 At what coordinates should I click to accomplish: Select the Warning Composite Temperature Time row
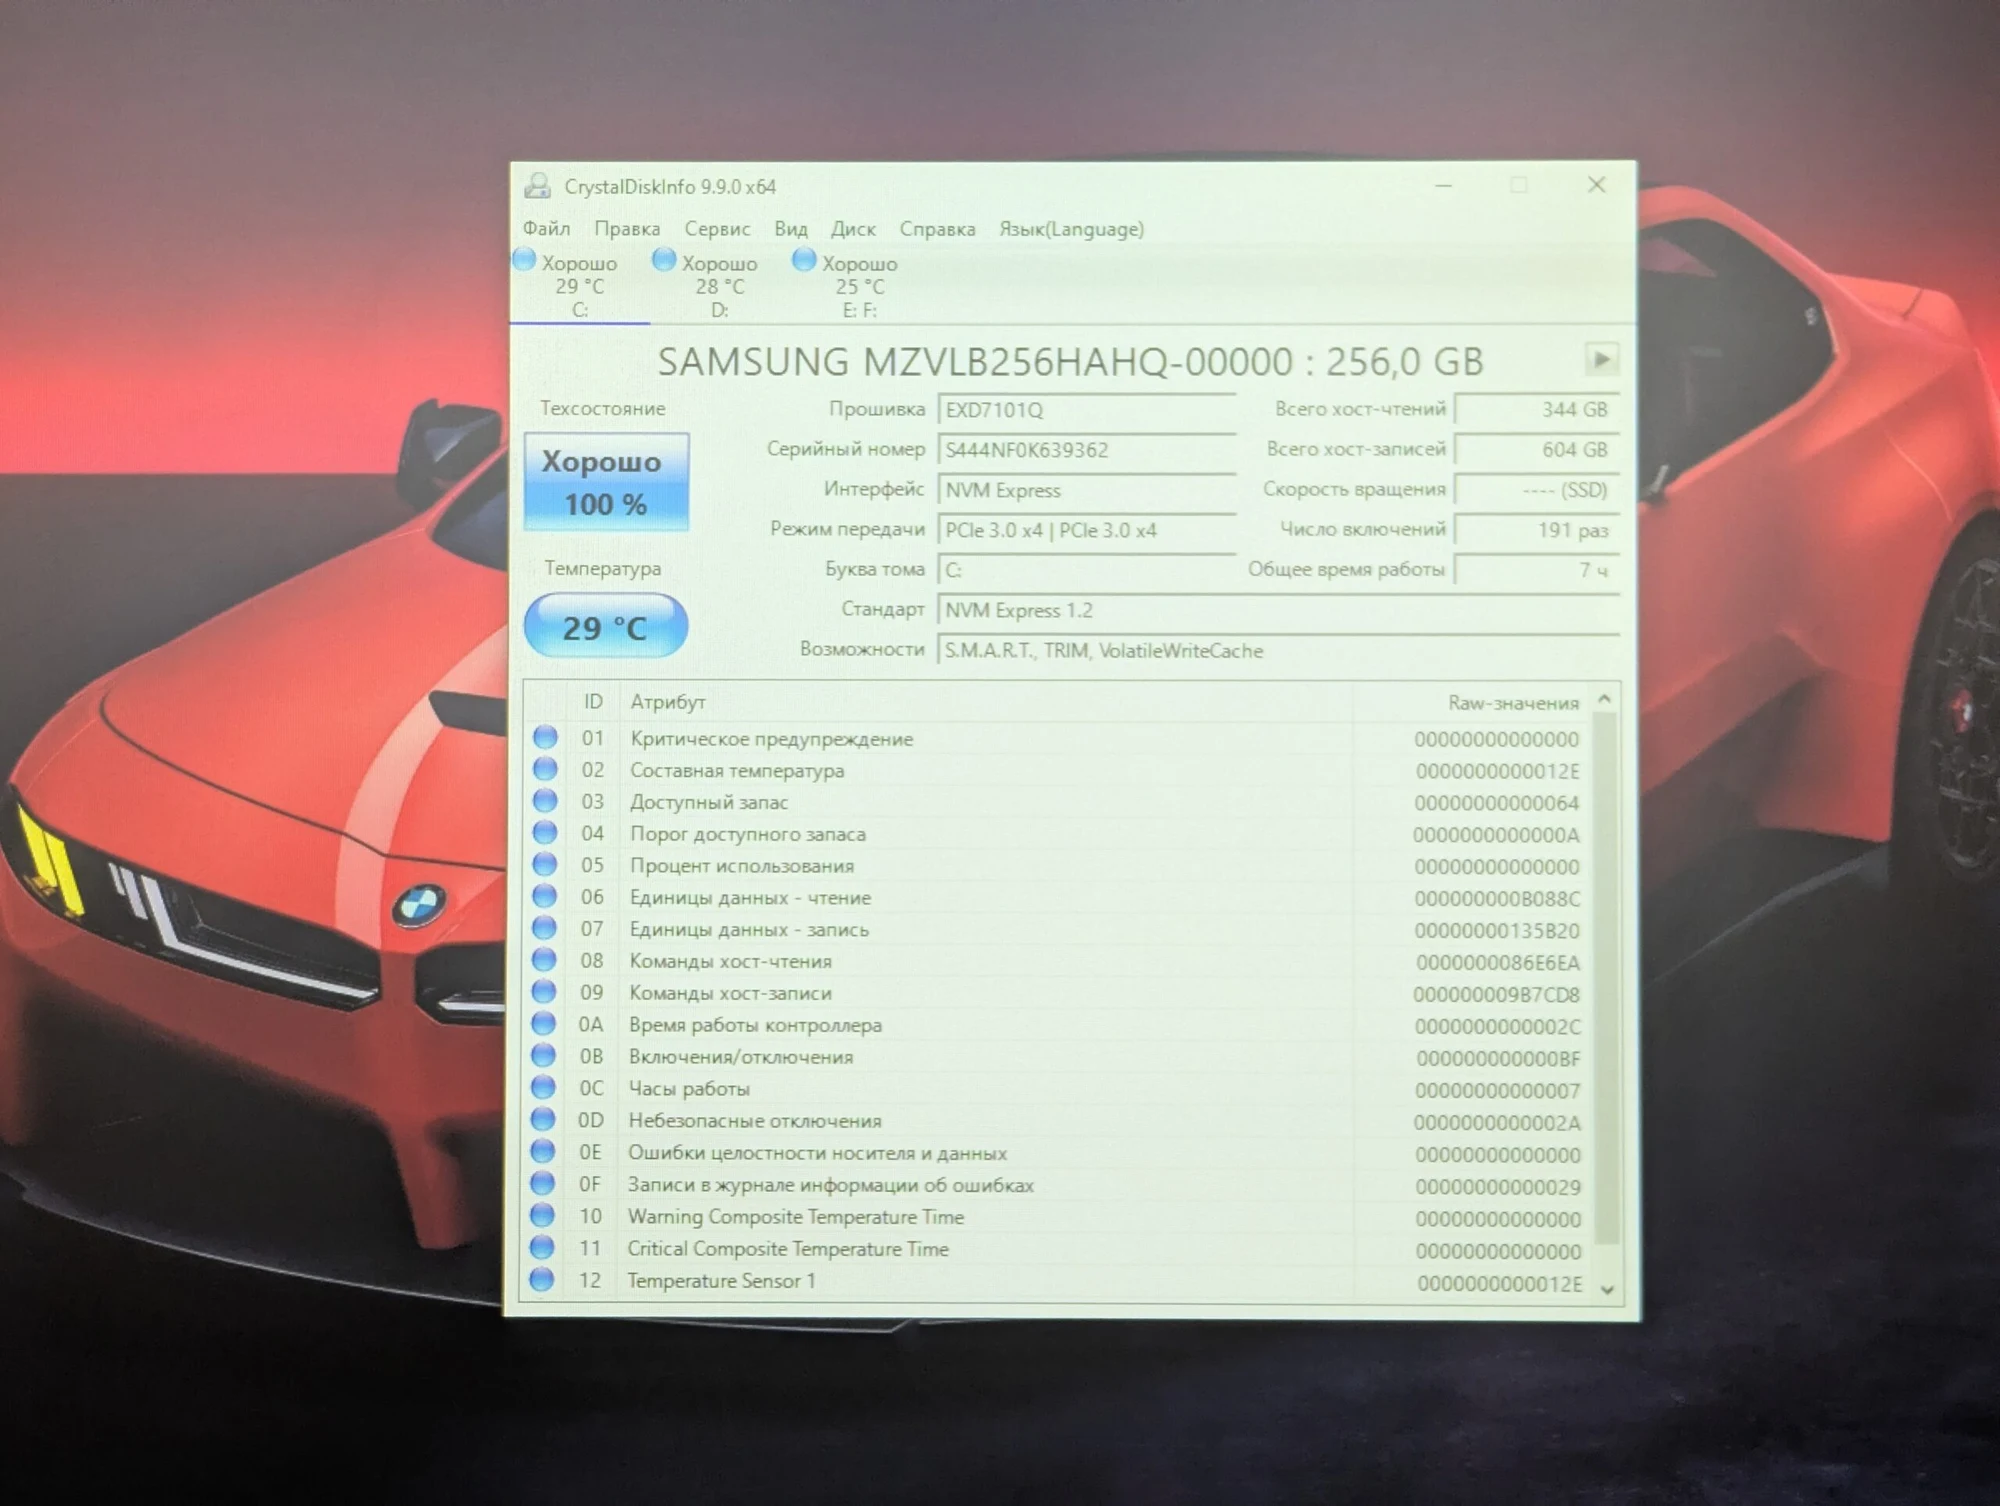click(x=1056, y=1217)
